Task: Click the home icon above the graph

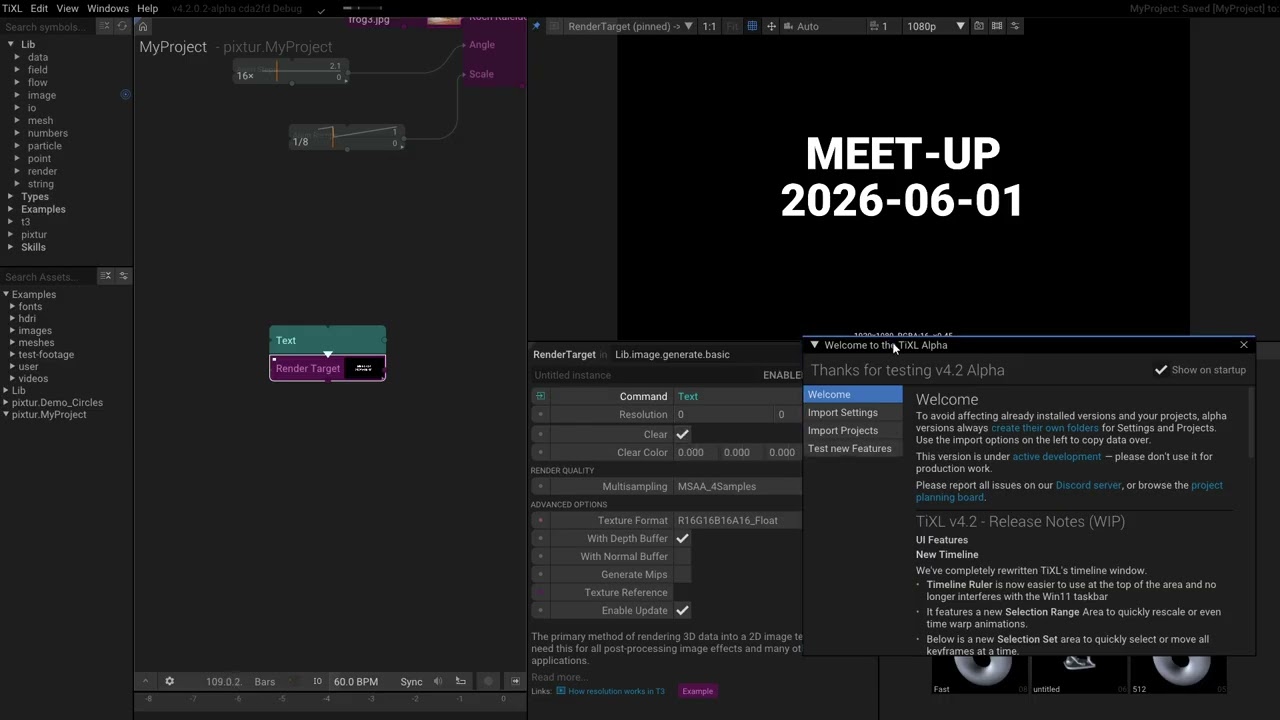Action: pos(143,27)
